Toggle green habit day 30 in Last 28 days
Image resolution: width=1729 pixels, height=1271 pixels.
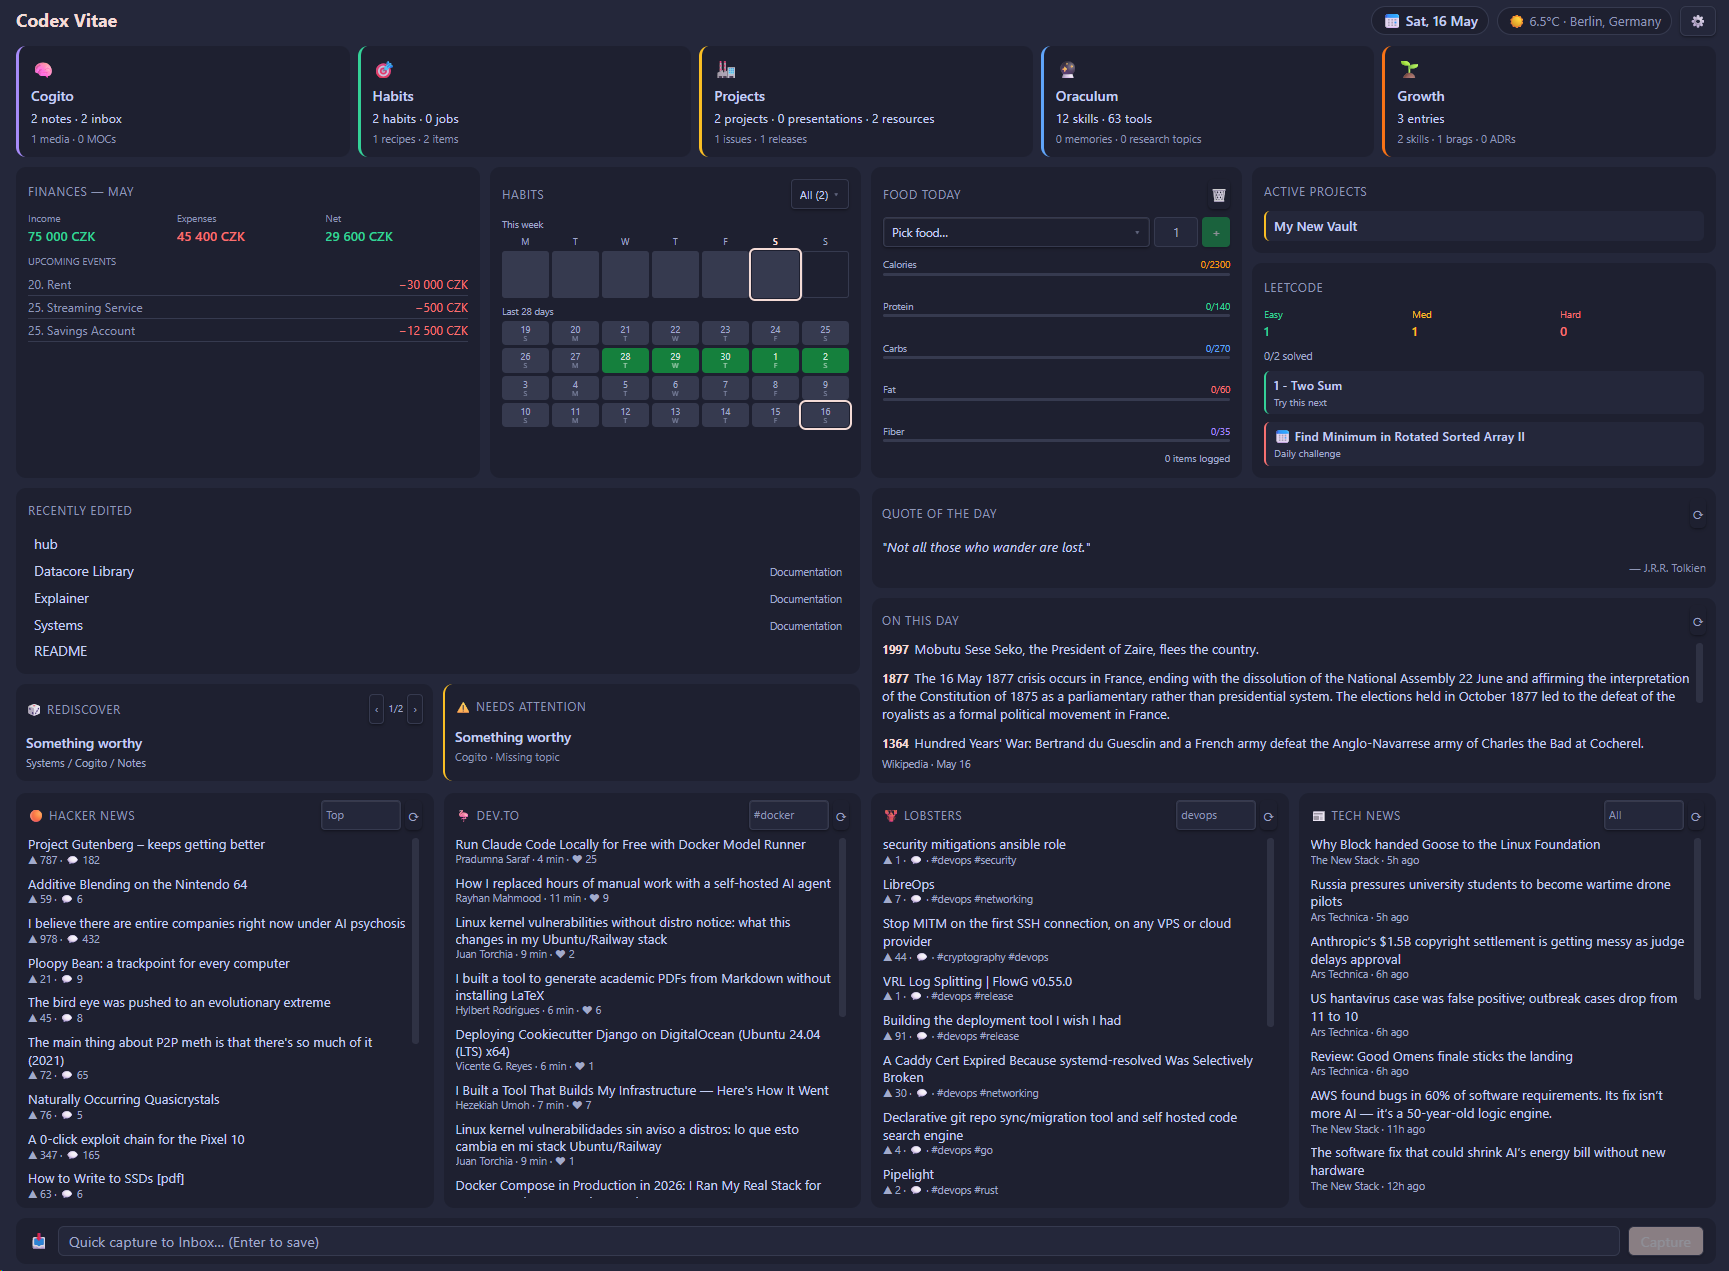coord(725,360)
